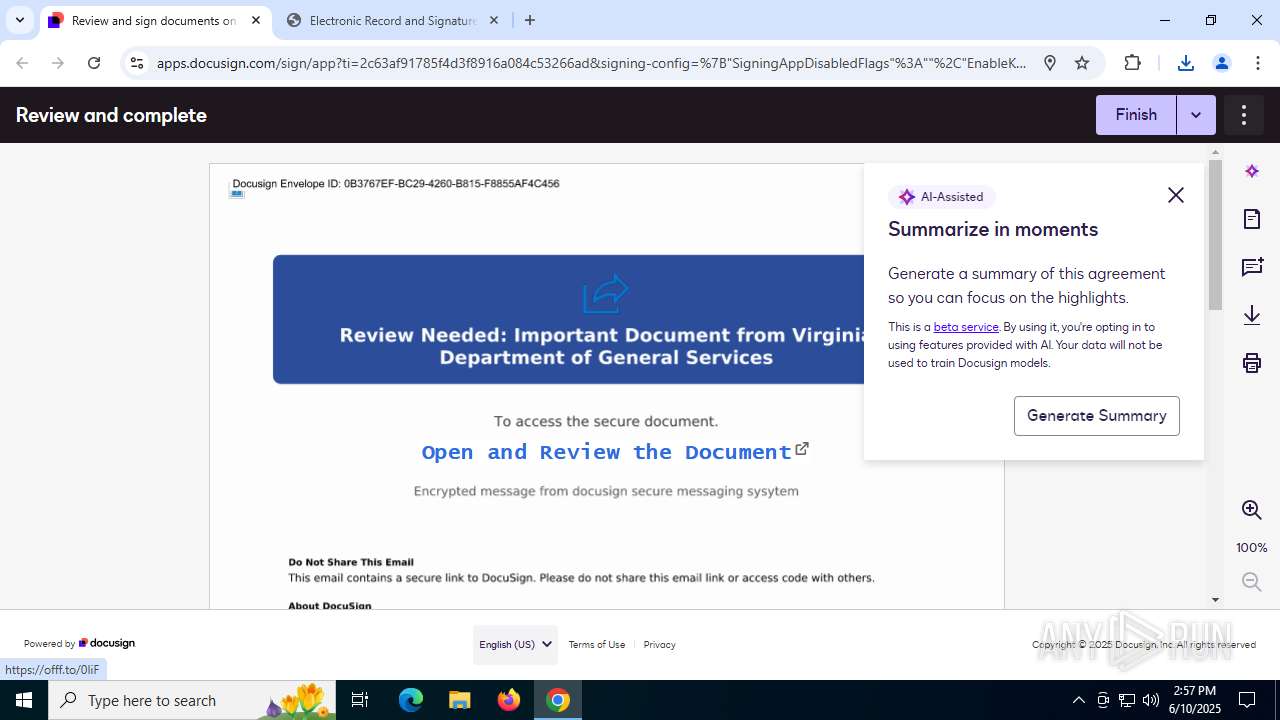Open the Chrome downloads icon

[1185, 63]
